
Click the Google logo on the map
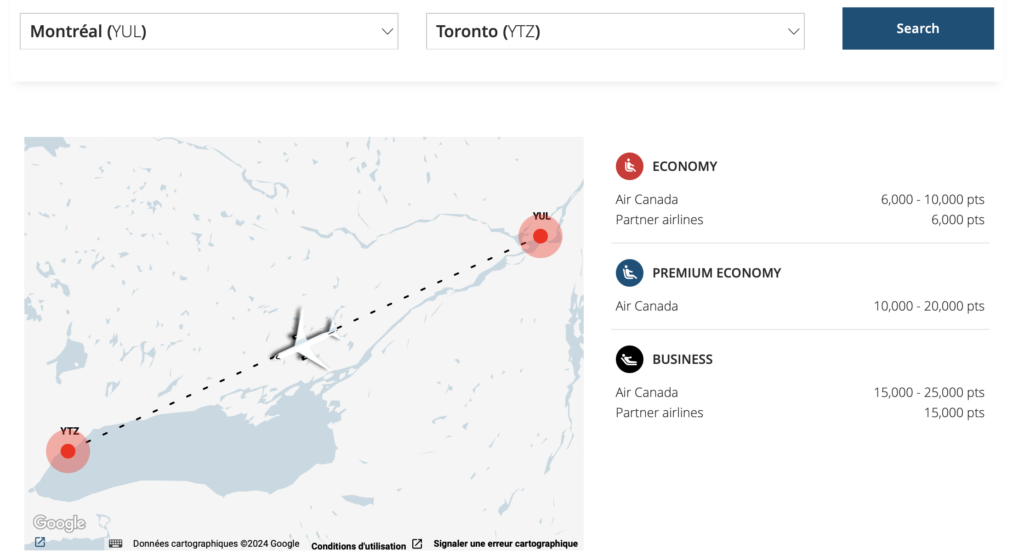[x=59, y=523]
